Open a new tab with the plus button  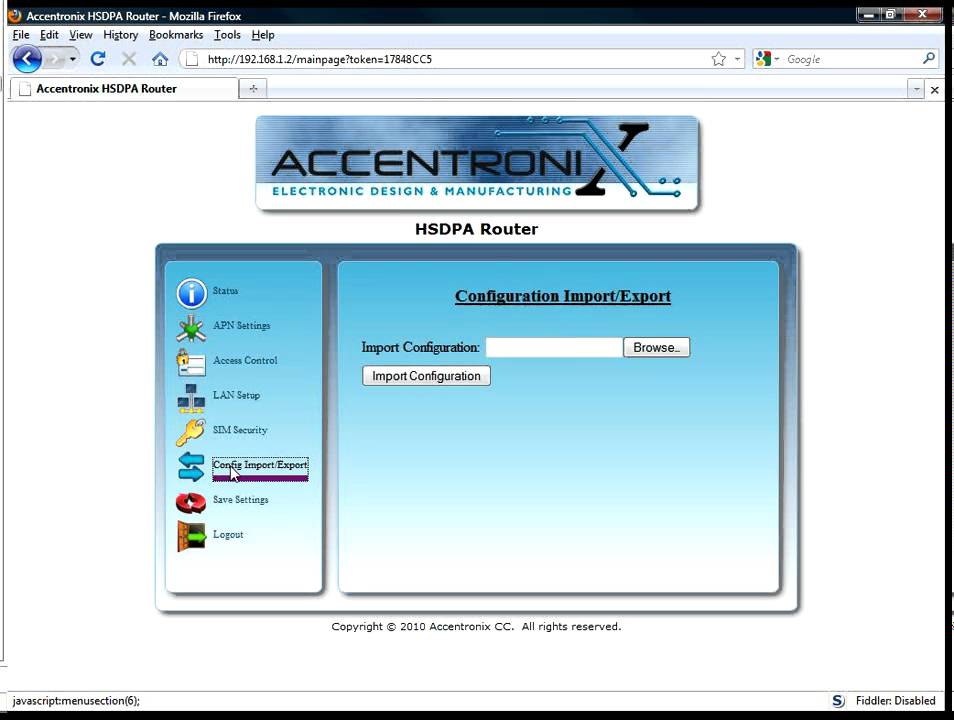[253, 89]
